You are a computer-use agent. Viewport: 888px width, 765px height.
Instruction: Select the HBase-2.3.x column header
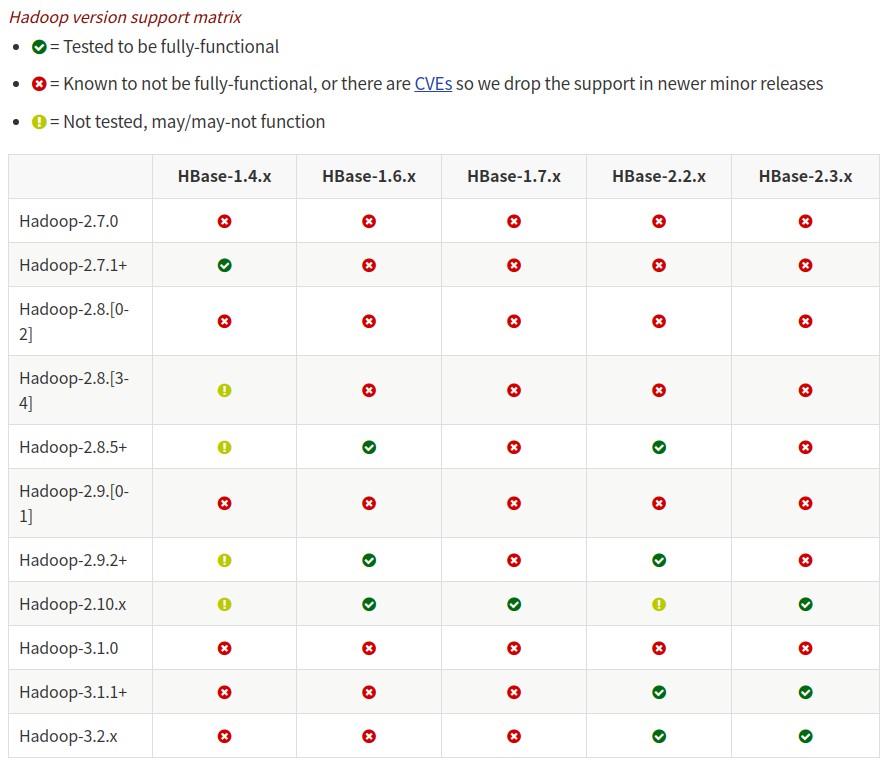point(805,176)
